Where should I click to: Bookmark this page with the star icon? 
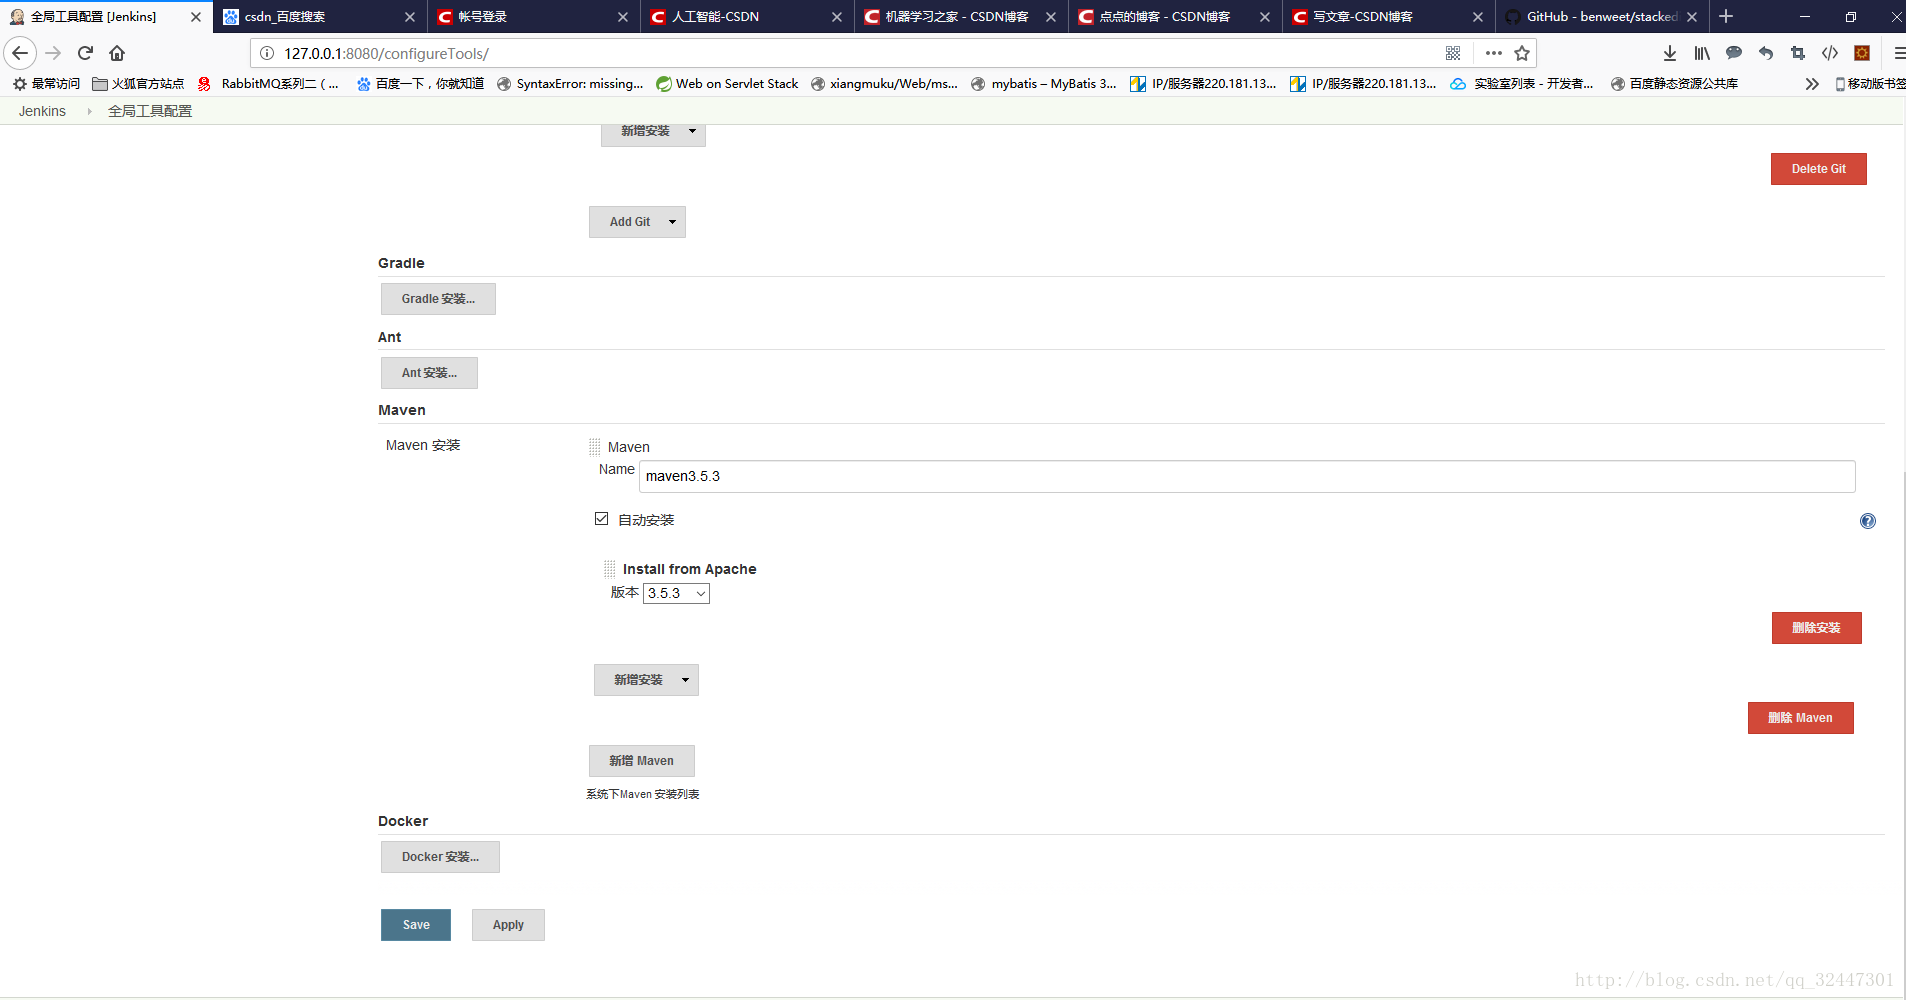pos(1522,53)
